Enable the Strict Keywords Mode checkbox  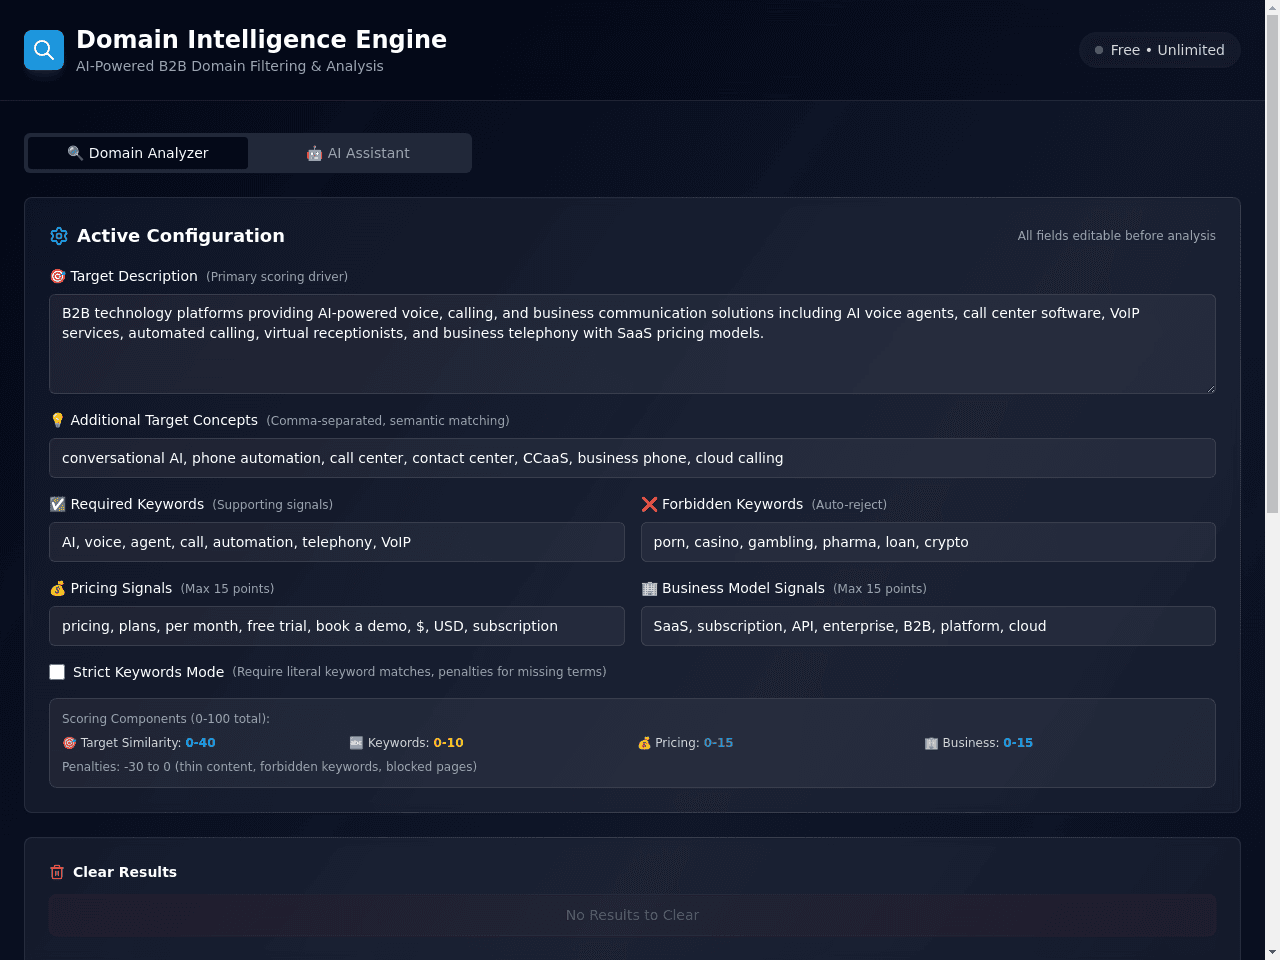(x=57, y=672)
